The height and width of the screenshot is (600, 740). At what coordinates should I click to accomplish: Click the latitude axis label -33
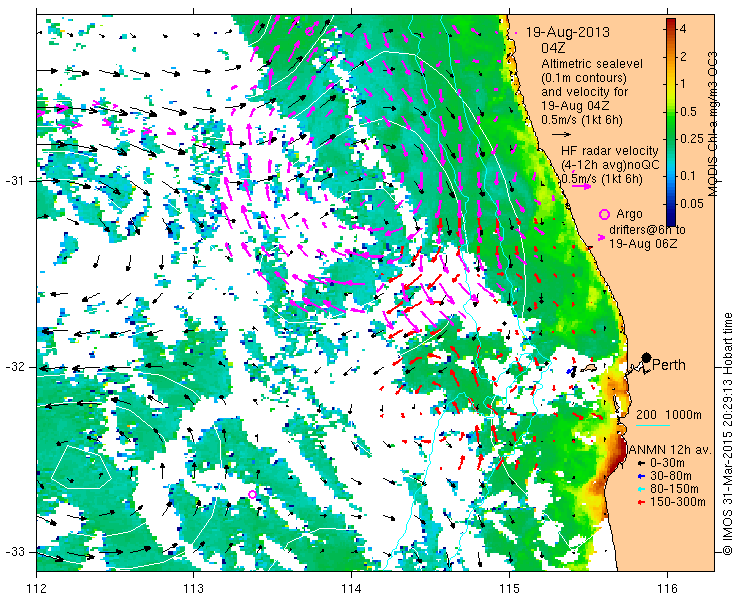(15, 552)
